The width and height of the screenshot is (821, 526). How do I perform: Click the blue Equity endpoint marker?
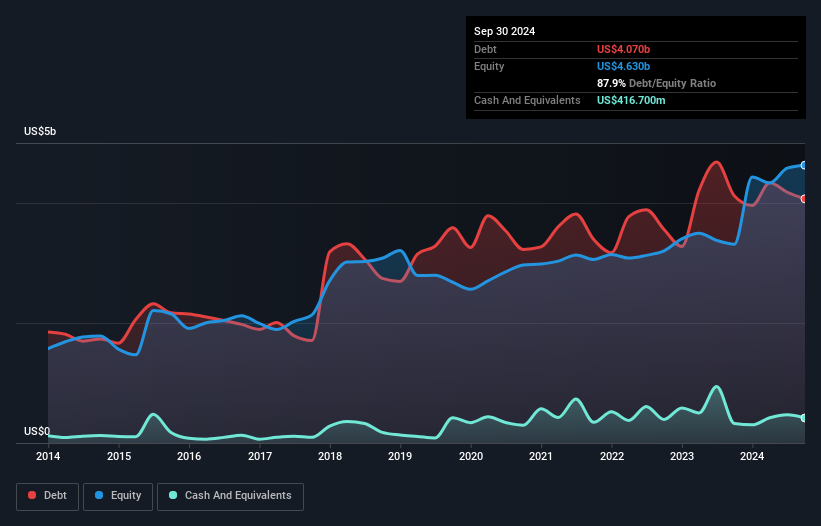(804, 165)
